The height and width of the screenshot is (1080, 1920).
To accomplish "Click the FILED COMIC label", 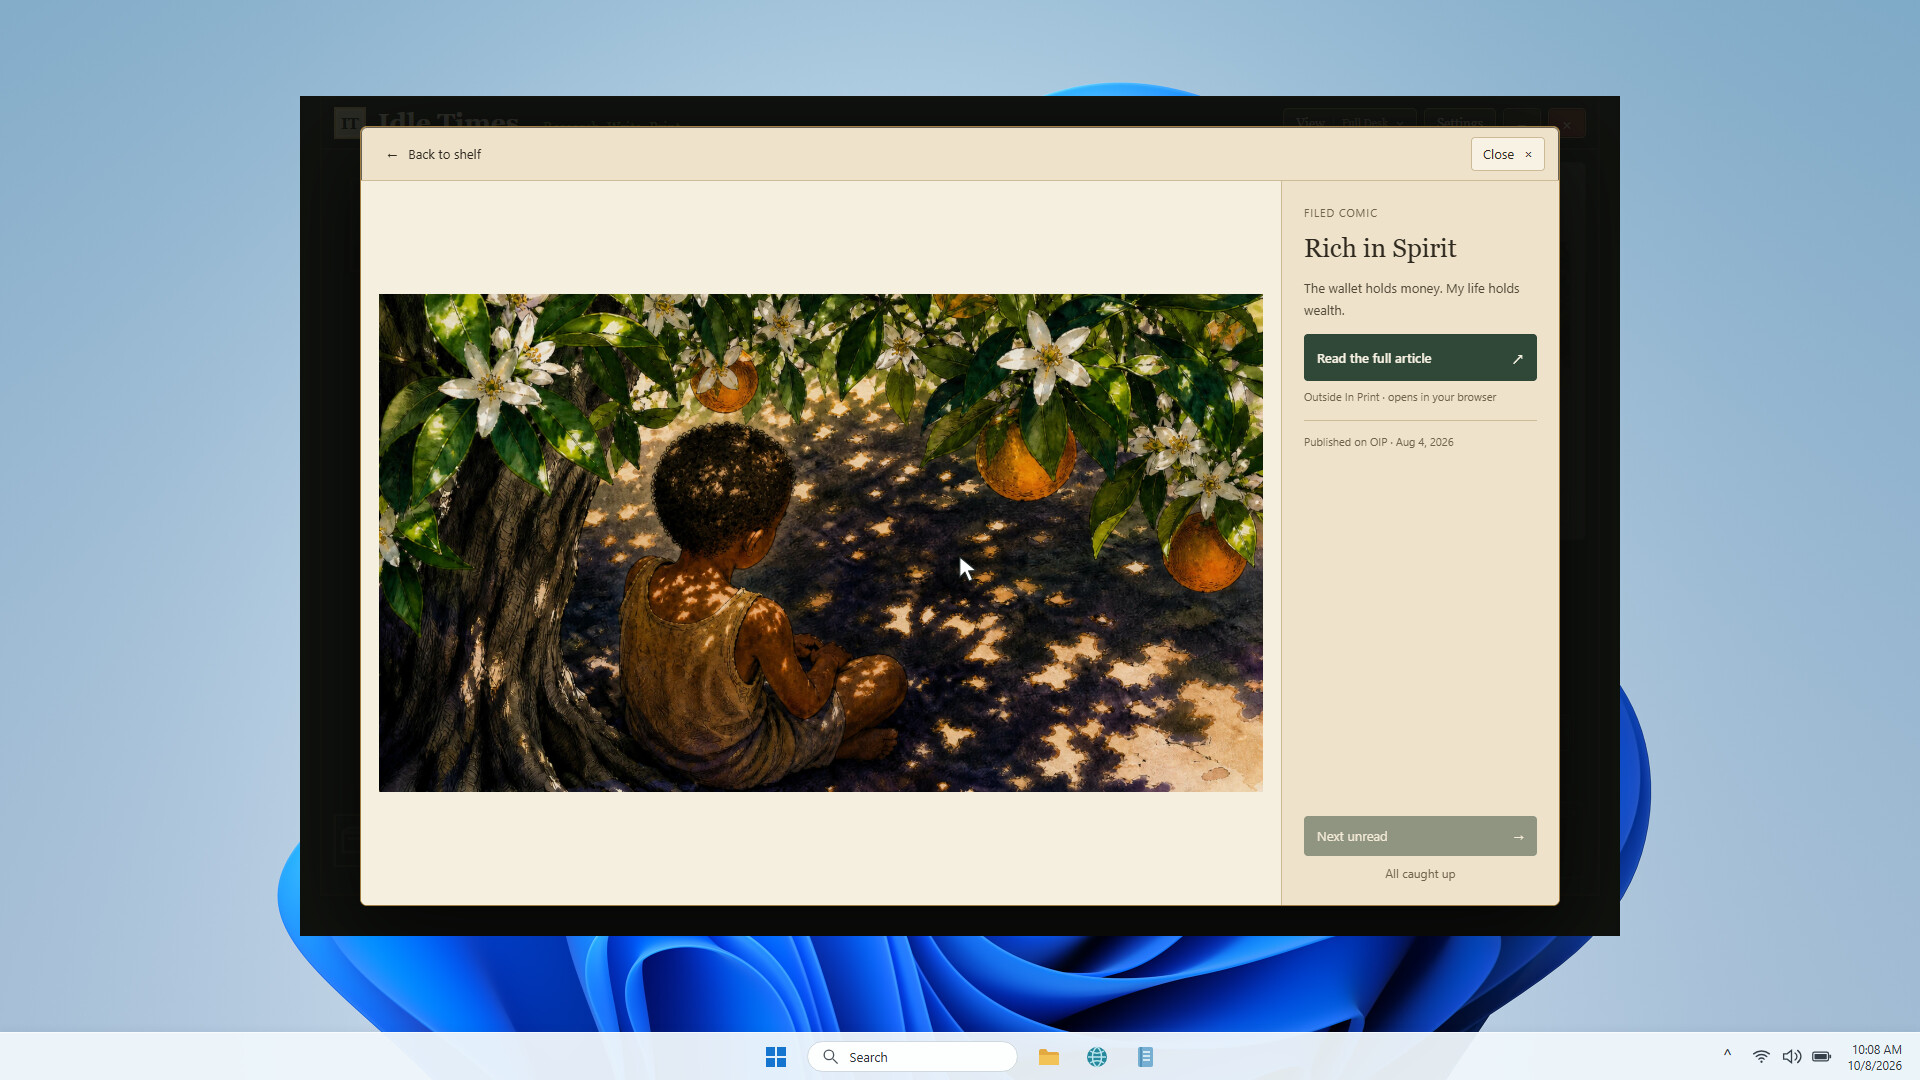I will click(x=1340, y=213).
